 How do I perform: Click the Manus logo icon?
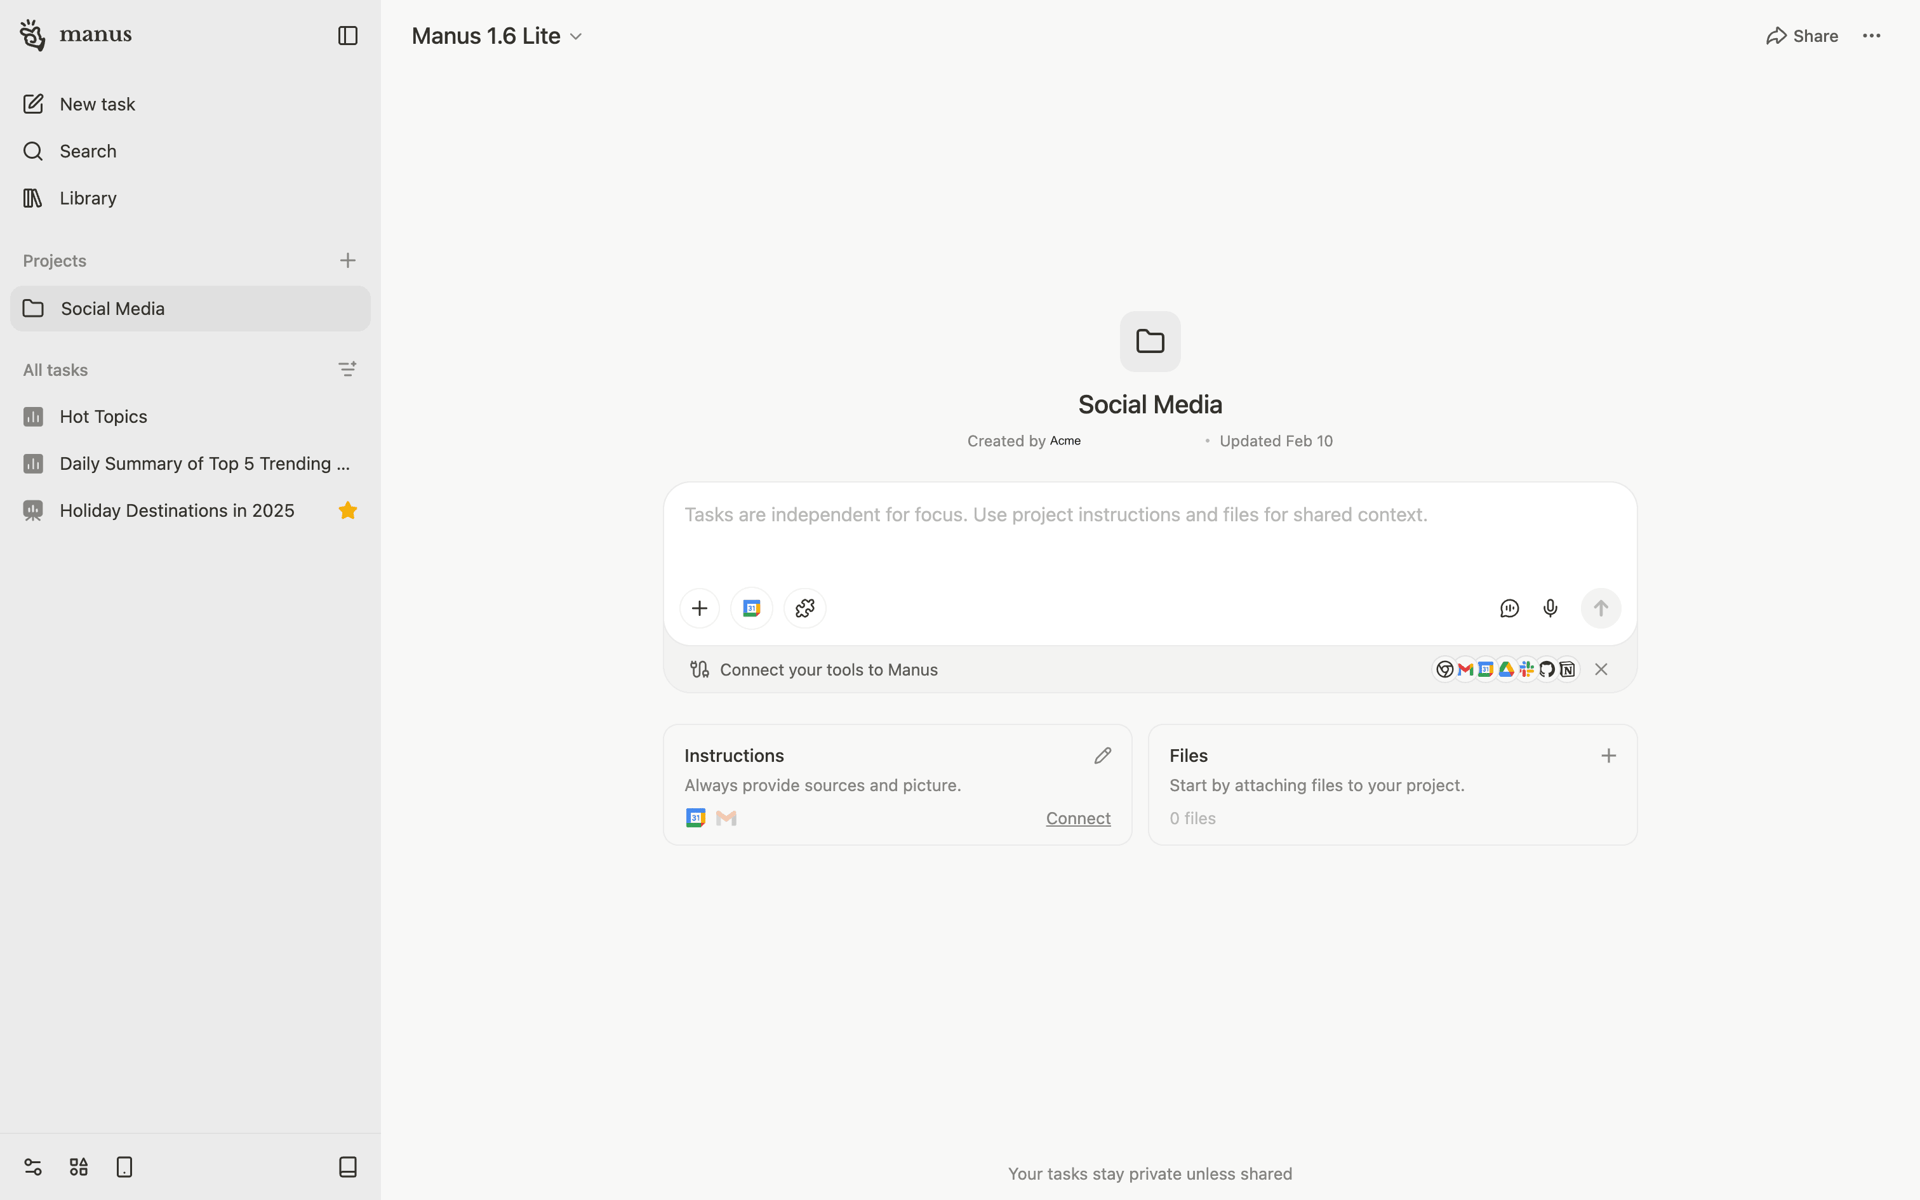point(32,35)
